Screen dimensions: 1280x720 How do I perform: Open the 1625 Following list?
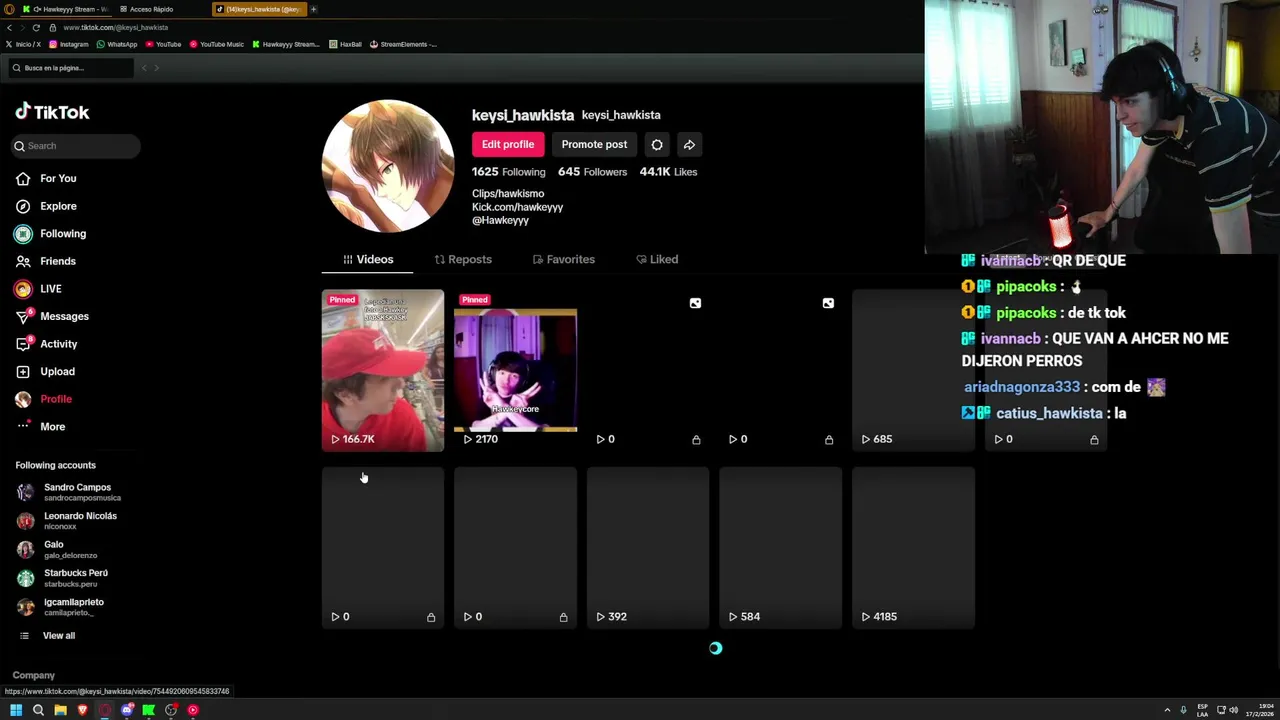[508, 172]
